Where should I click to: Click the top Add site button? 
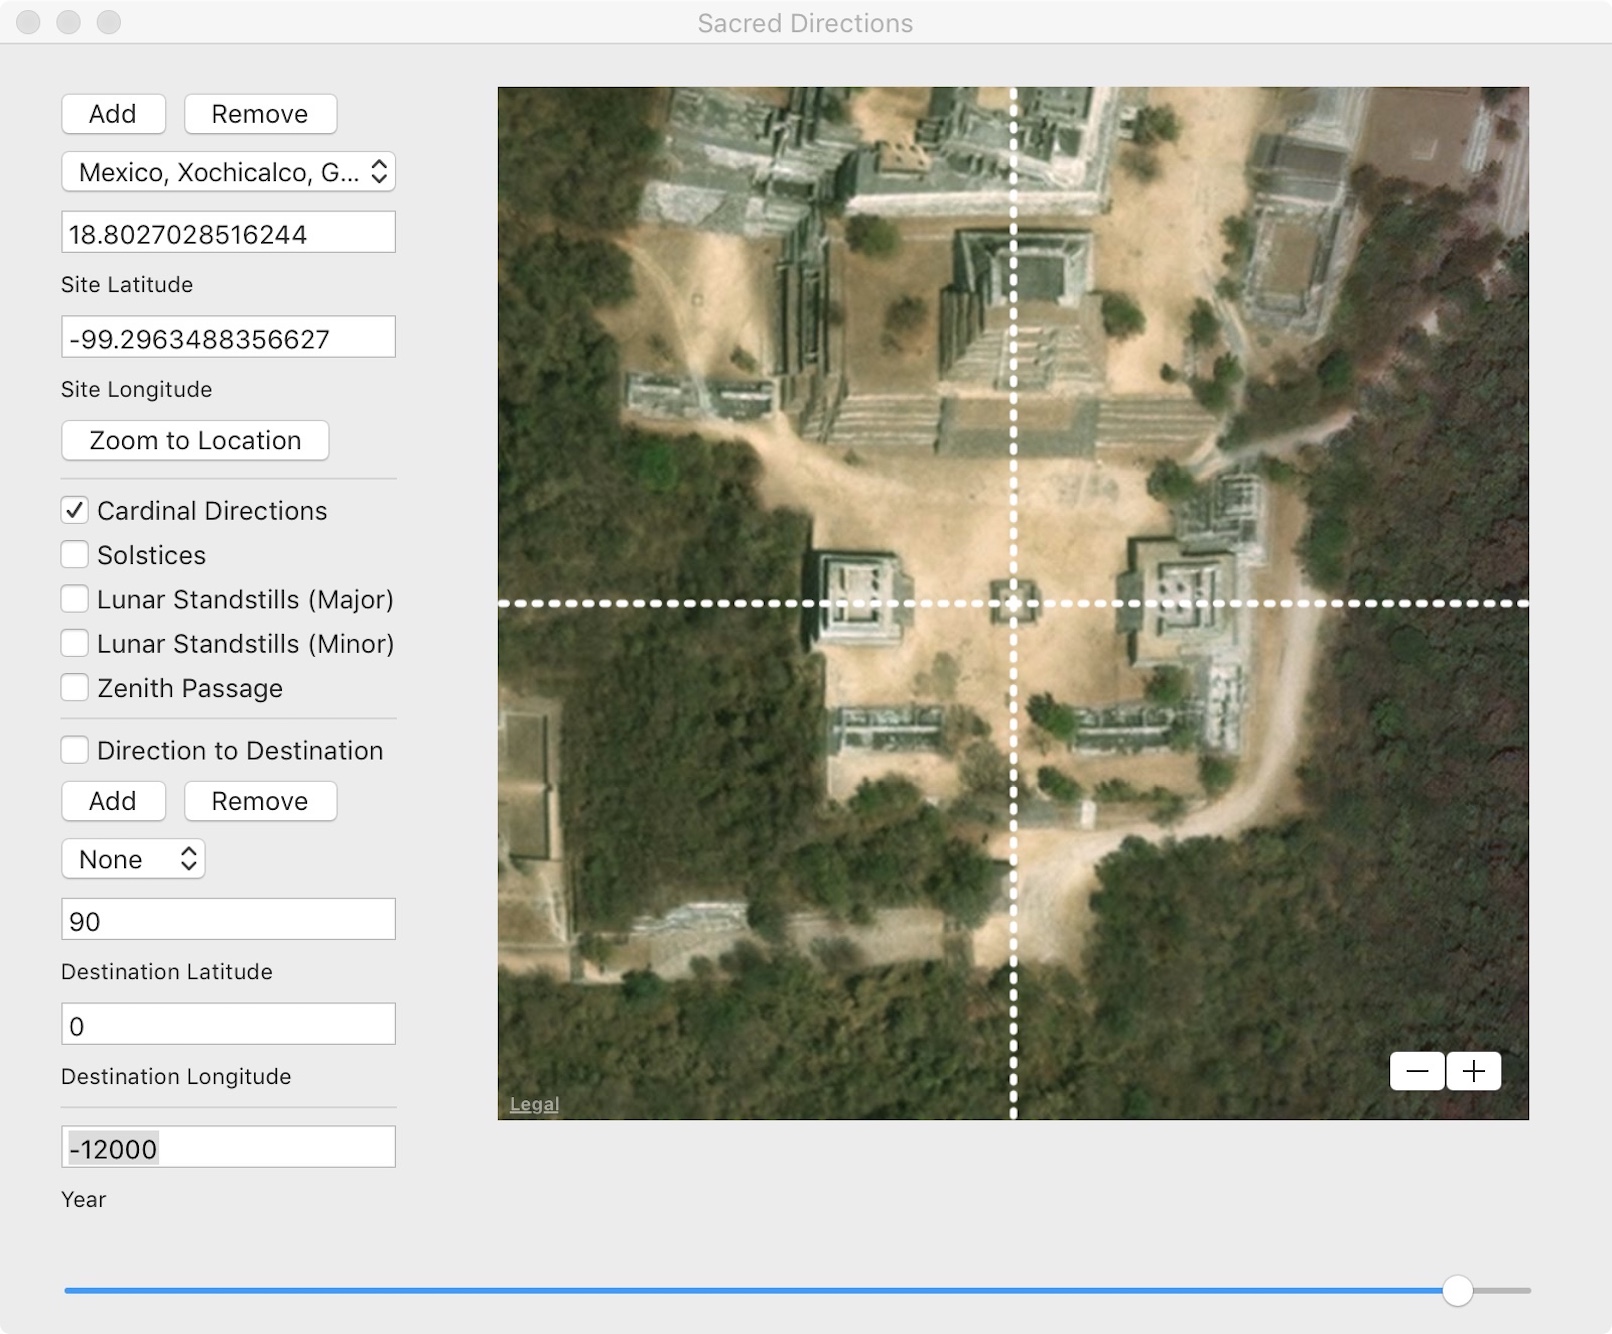113,114
